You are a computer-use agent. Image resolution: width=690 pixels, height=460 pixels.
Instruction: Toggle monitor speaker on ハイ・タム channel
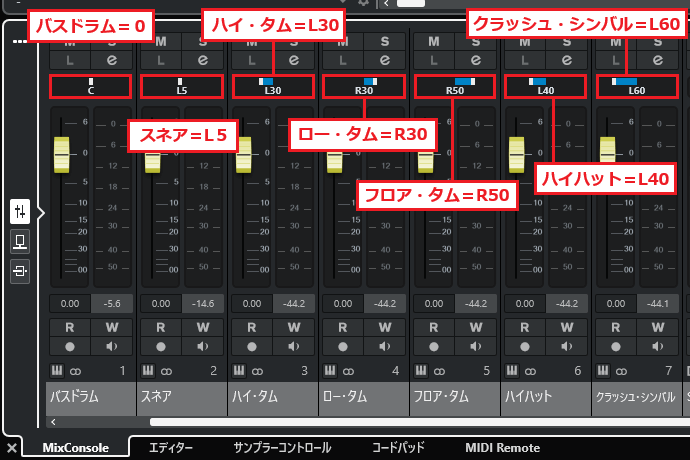[x=294, y=346]
